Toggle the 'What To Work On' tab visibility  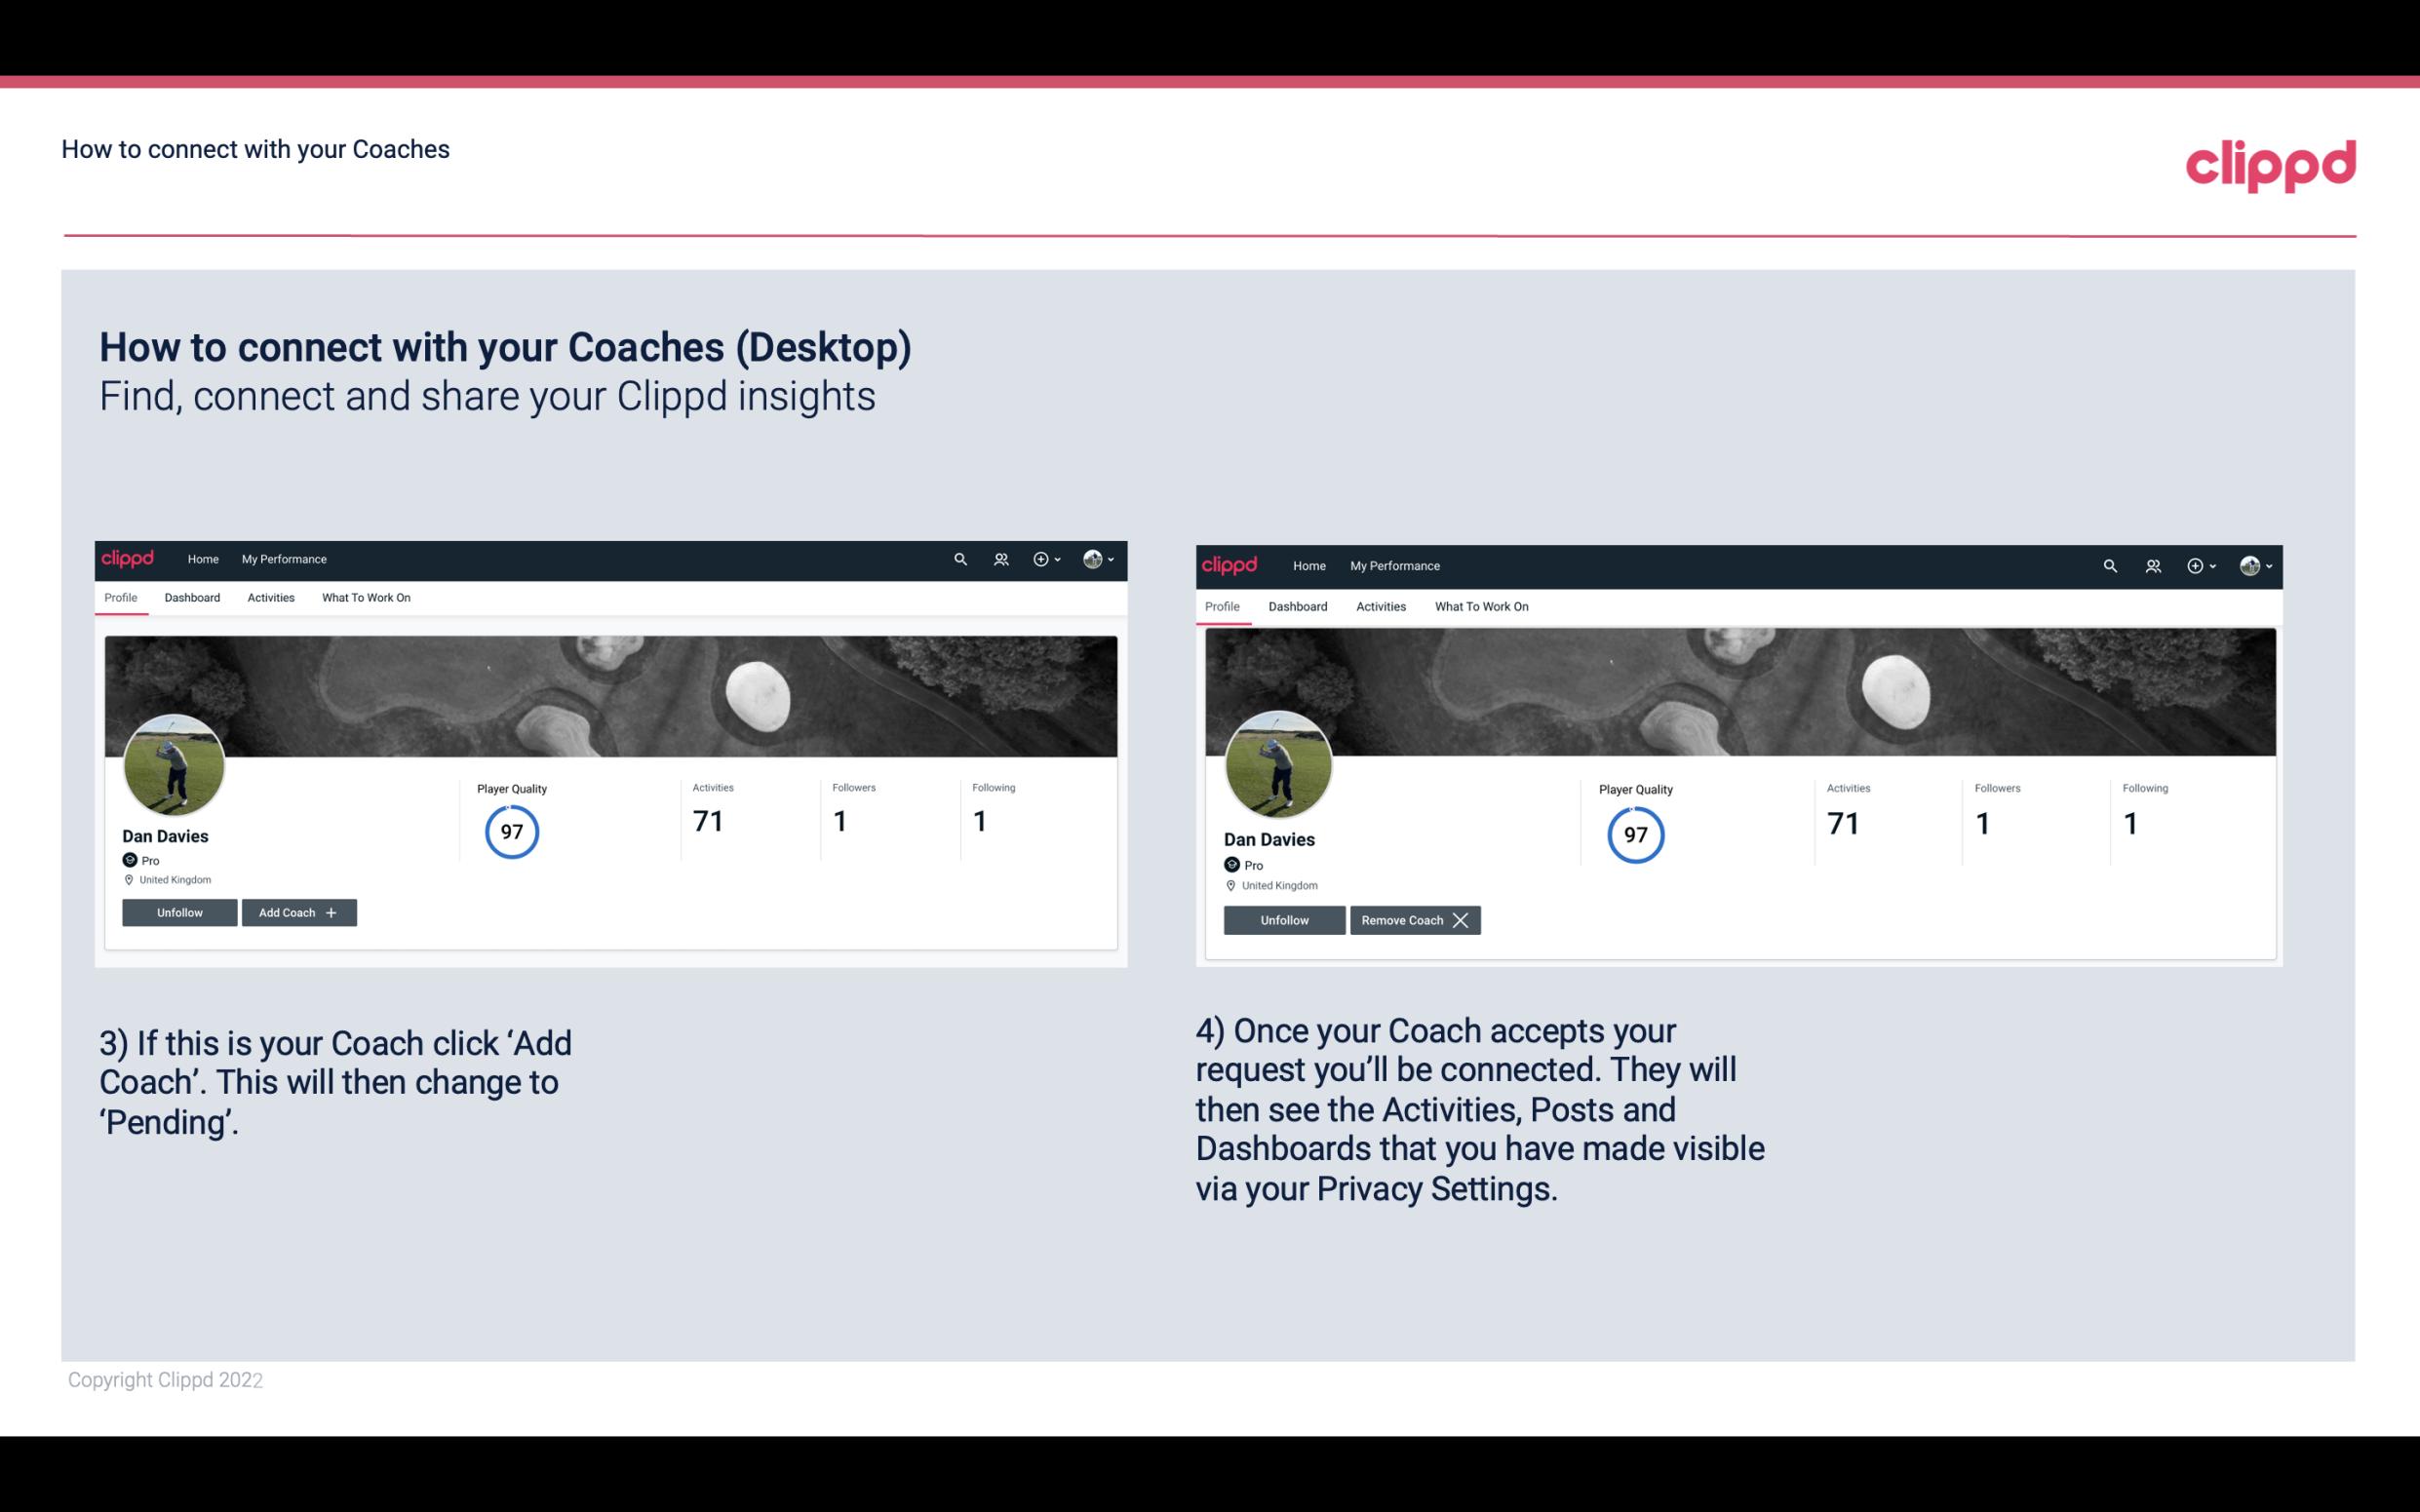click(x=364, y=598)
